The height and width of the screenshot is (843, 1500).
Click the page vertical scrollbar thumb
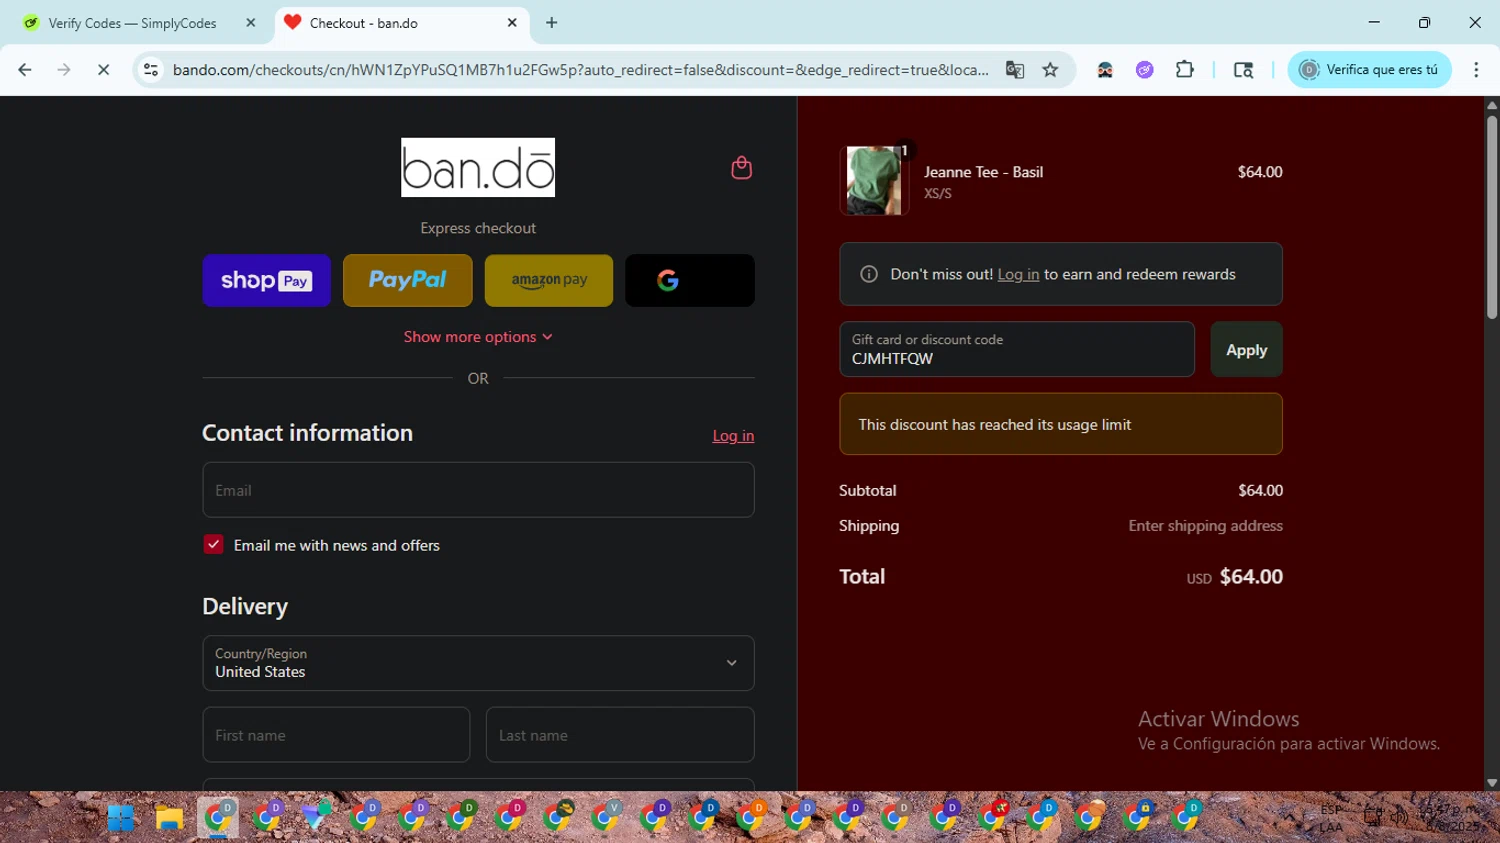click(x=1492, y=217)
